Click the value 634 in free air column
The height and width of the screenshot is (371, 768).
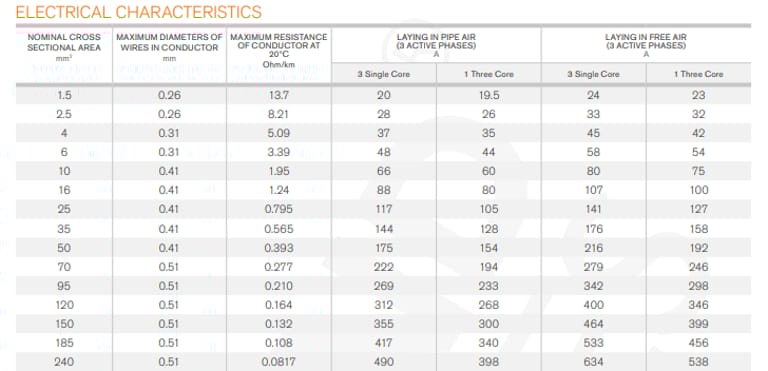pos(593,362)
